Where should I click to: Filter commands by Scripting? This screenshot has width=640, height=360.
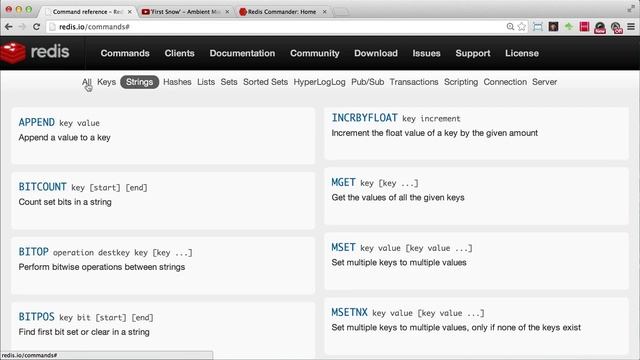[x=461, y=82]
